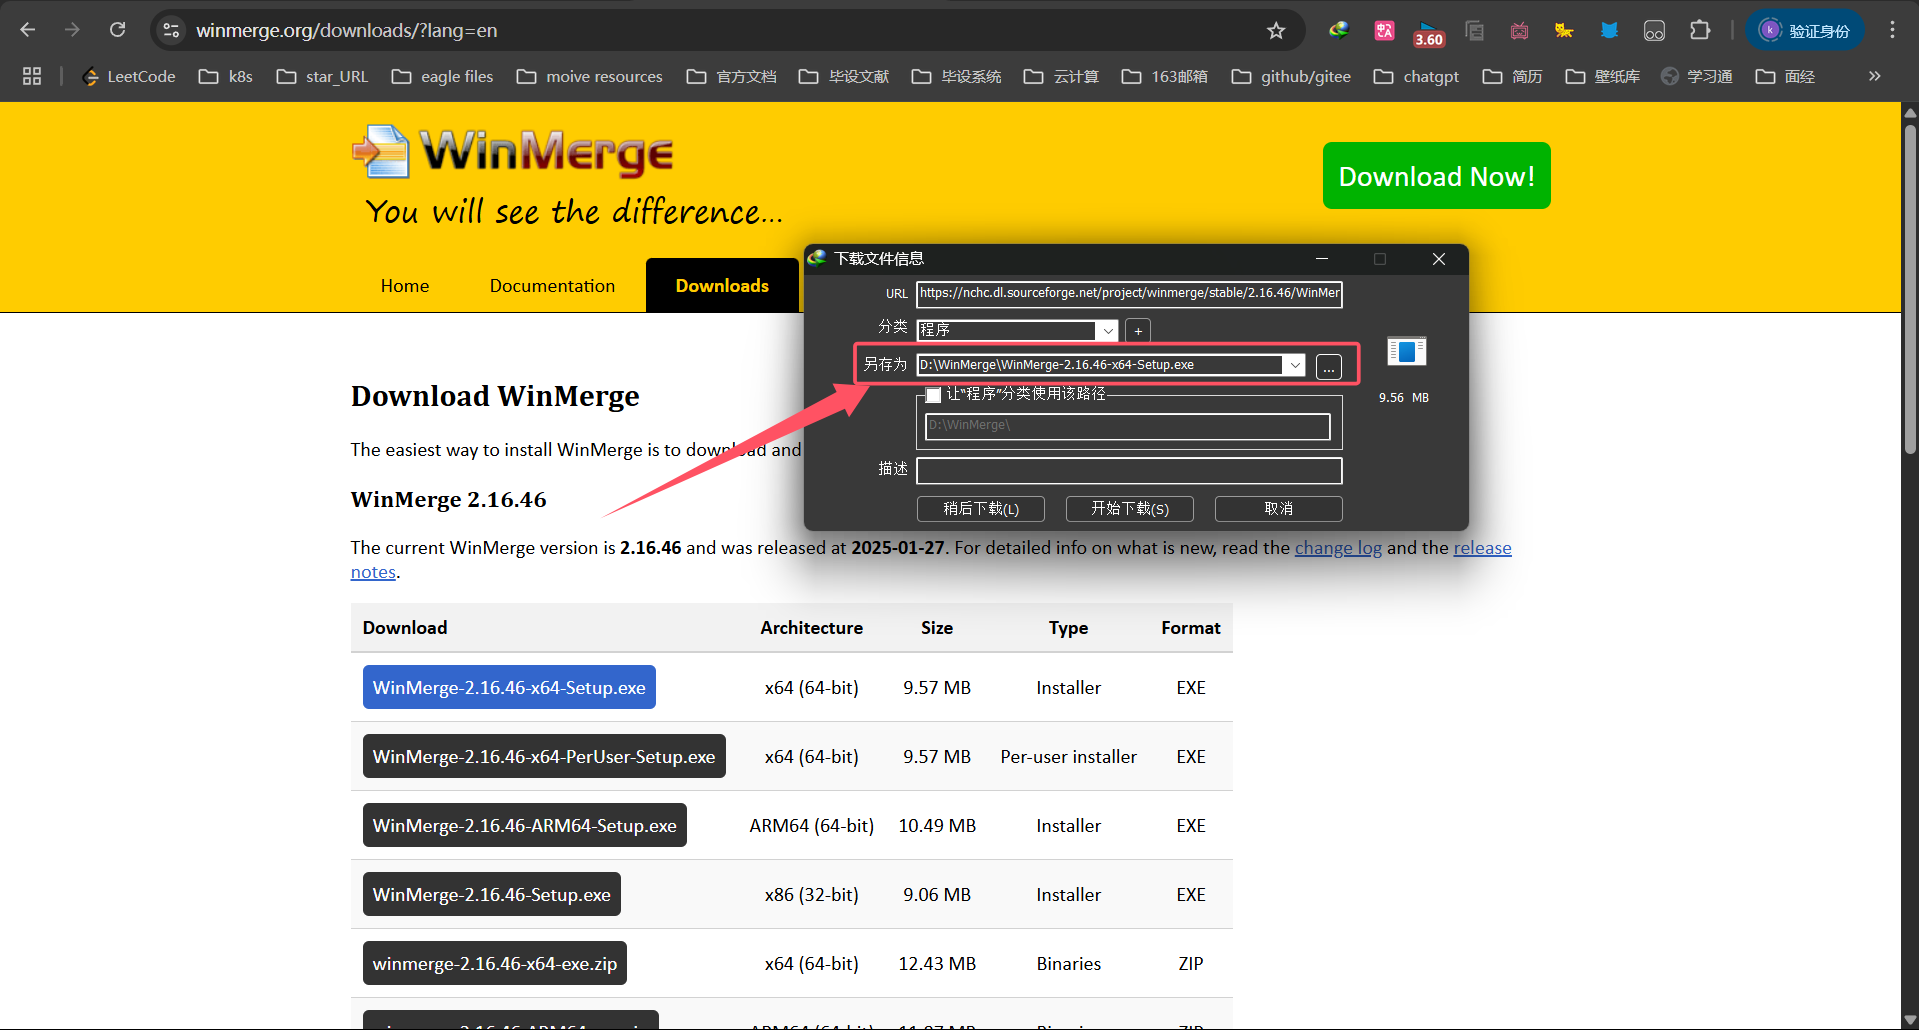Open the blue cat extension icon
This screenshot has width=1919, height=1030.
1609,31
